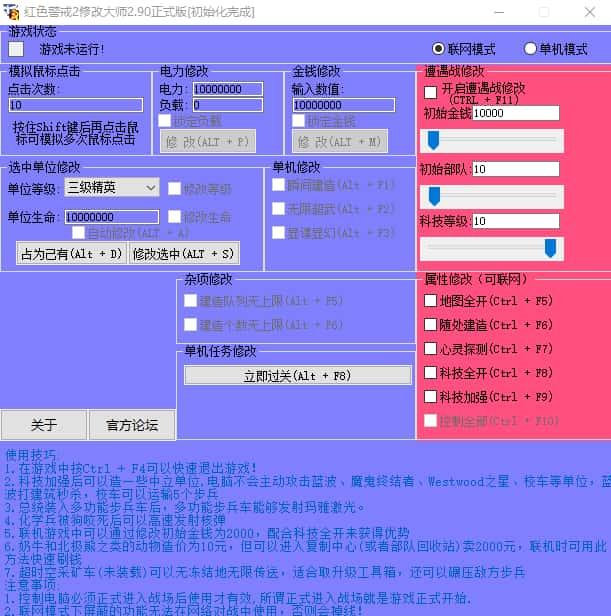Click the 关于 button
The width and height of the screenshot is (611, 616).
coord(44,425)
